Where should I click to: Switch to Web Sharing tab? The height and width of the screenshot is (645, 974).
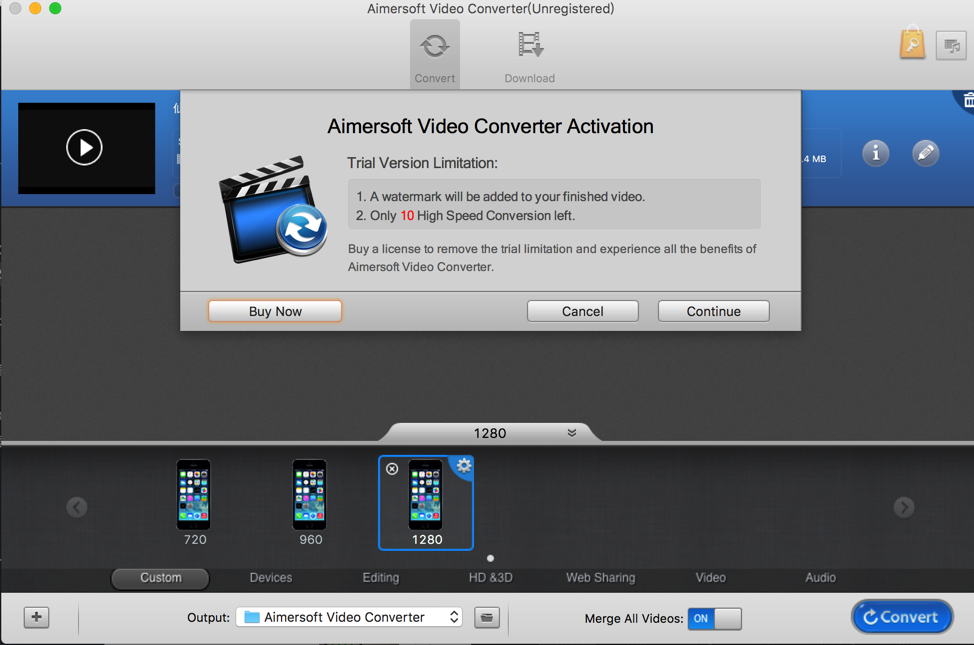point(601,578)
